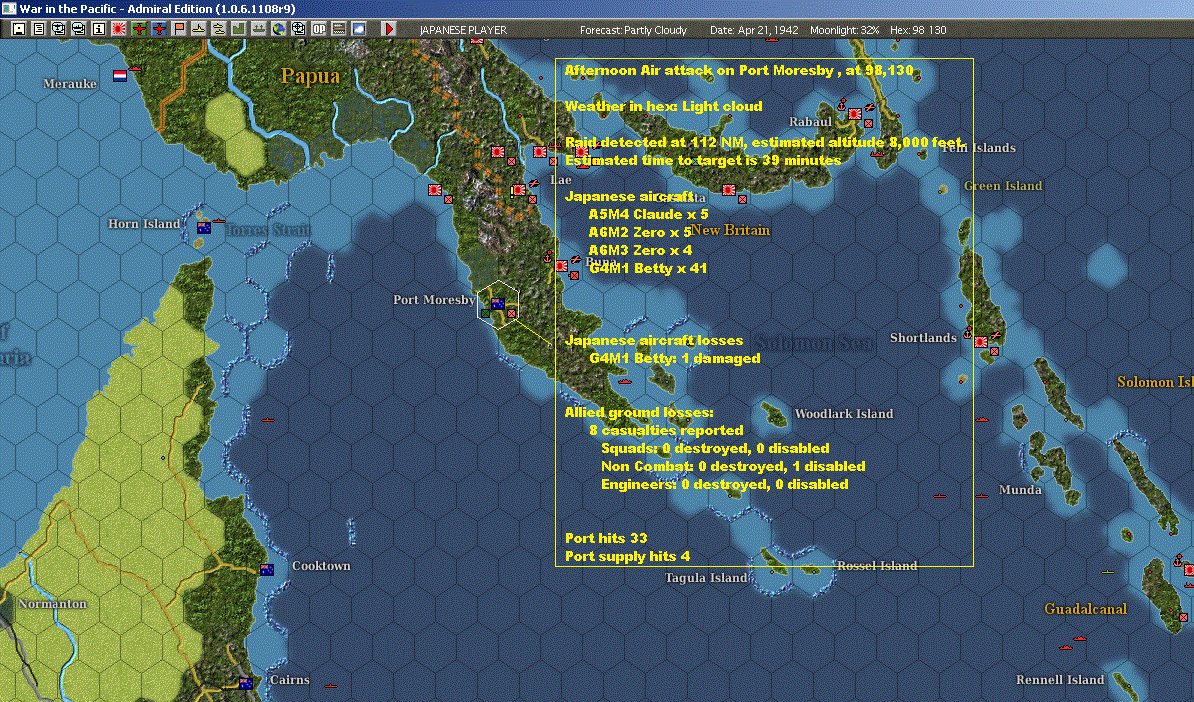This screenshot has width=1194, height=702.
Task: Click the 'G4M1 Betty: 1 damaged' line
Action: (x=675, y=358)
